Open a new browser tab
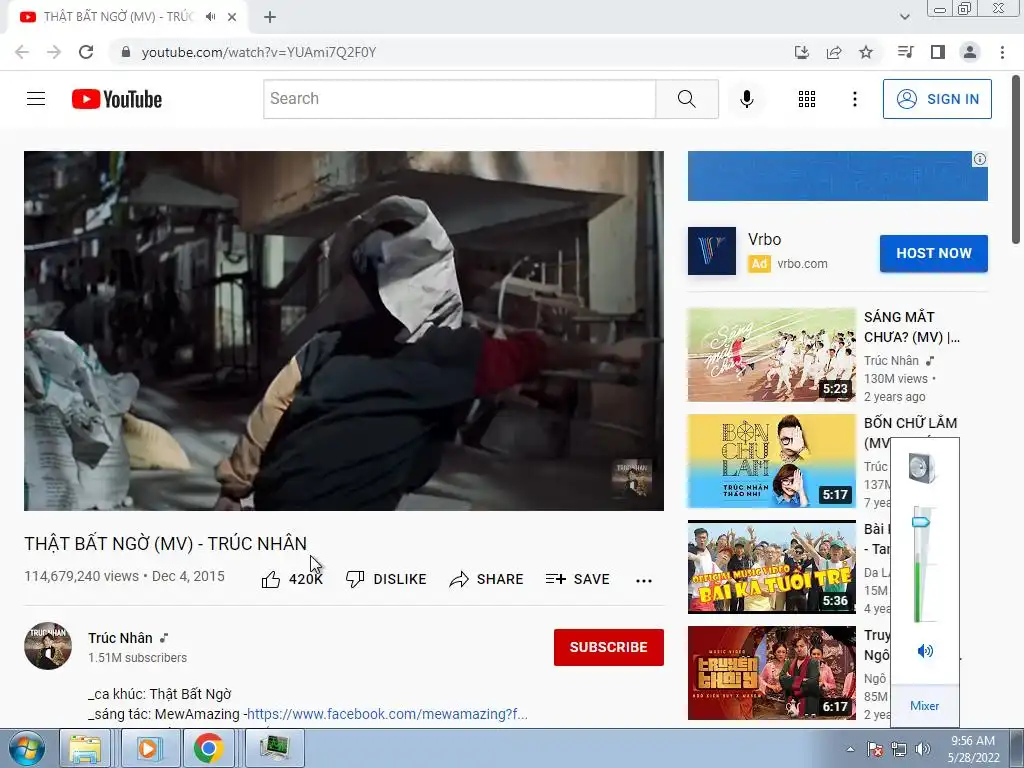 [270, 17]
